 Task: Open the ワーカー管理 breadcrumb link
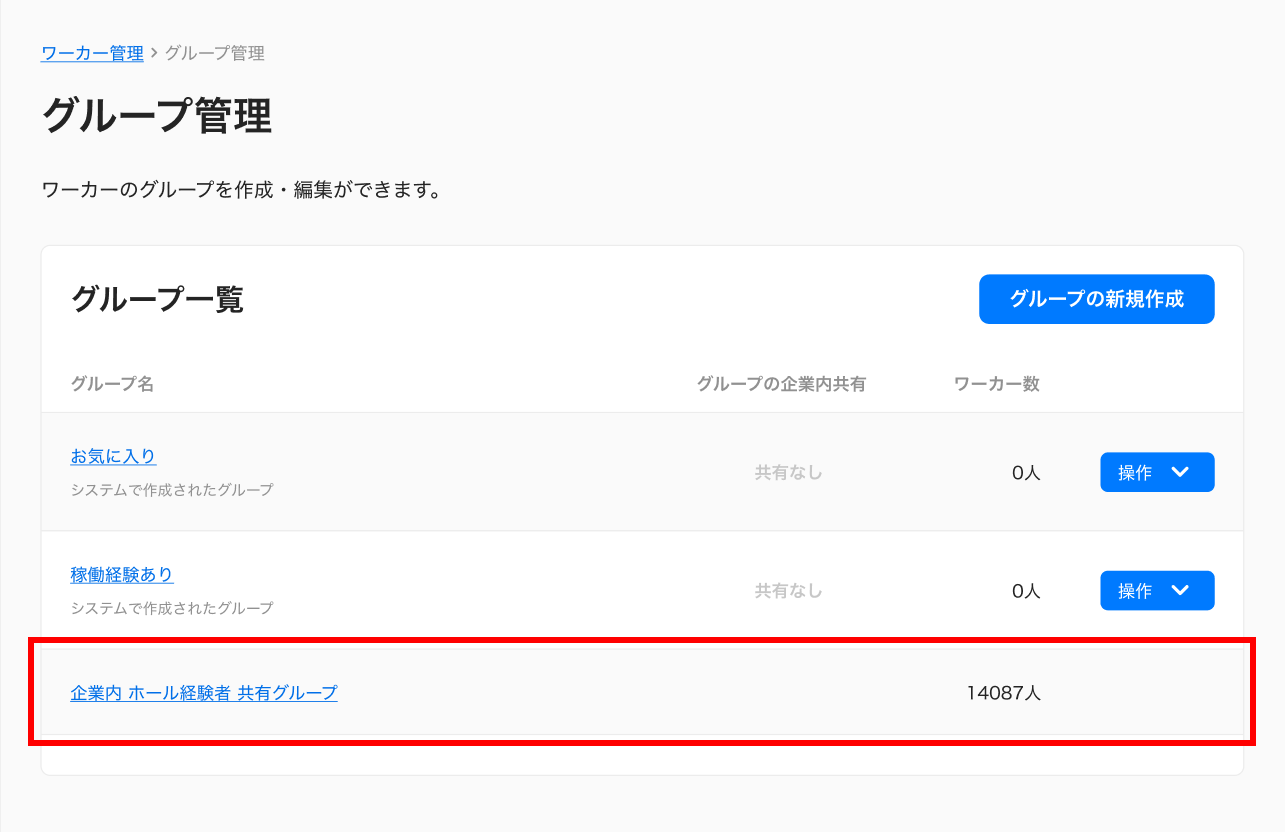[92, 53]
